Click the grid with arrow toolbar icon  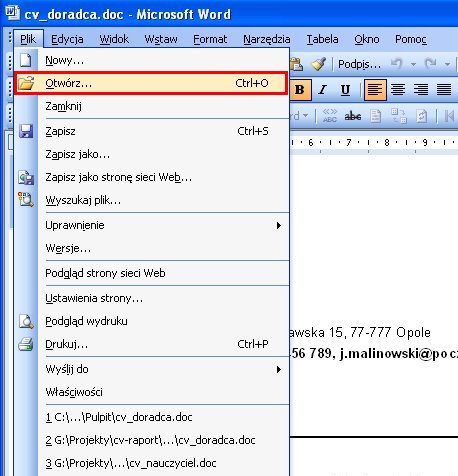[399, 116]
